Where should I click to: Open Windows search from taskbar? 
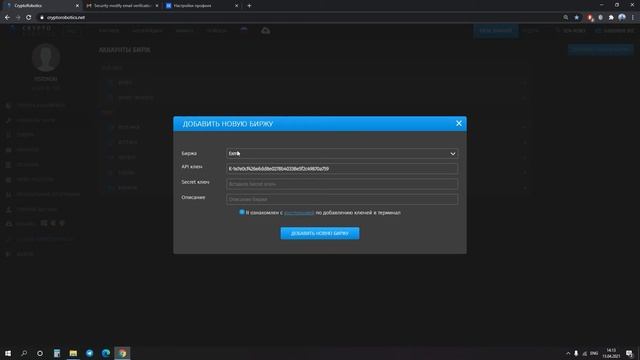pos(24,353)
